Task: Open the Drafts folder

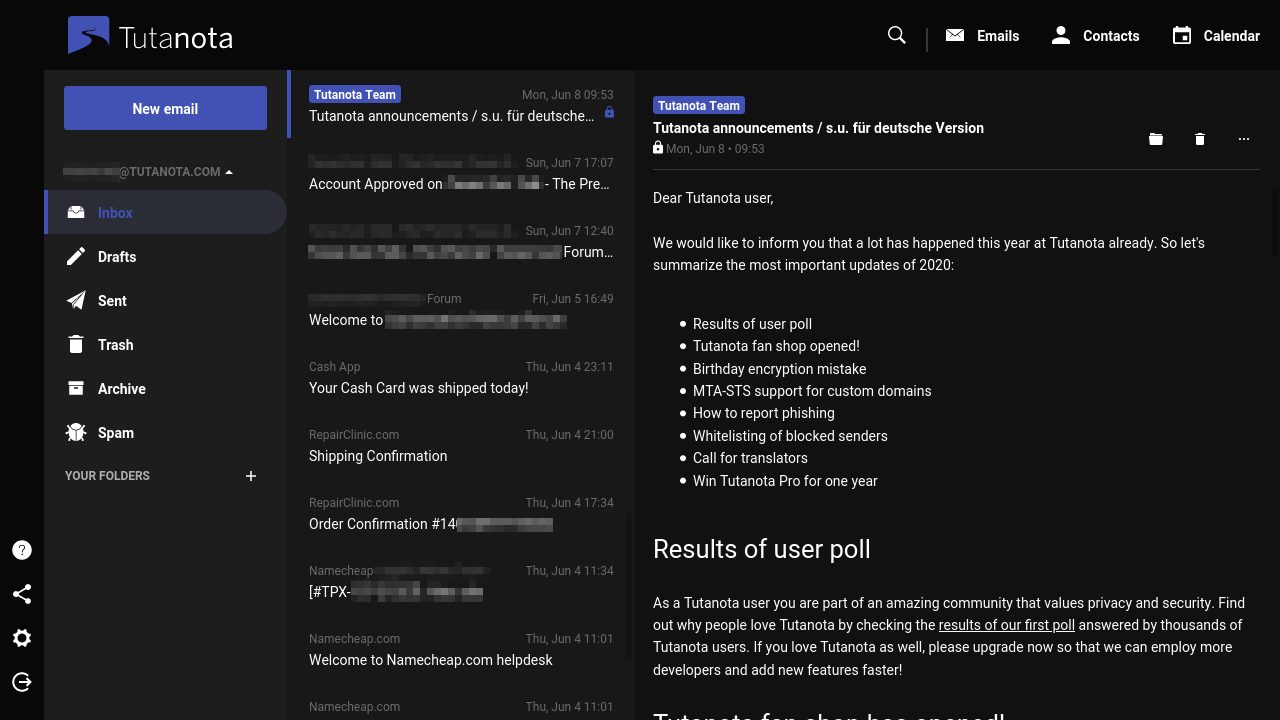Action: coord(117,257)
